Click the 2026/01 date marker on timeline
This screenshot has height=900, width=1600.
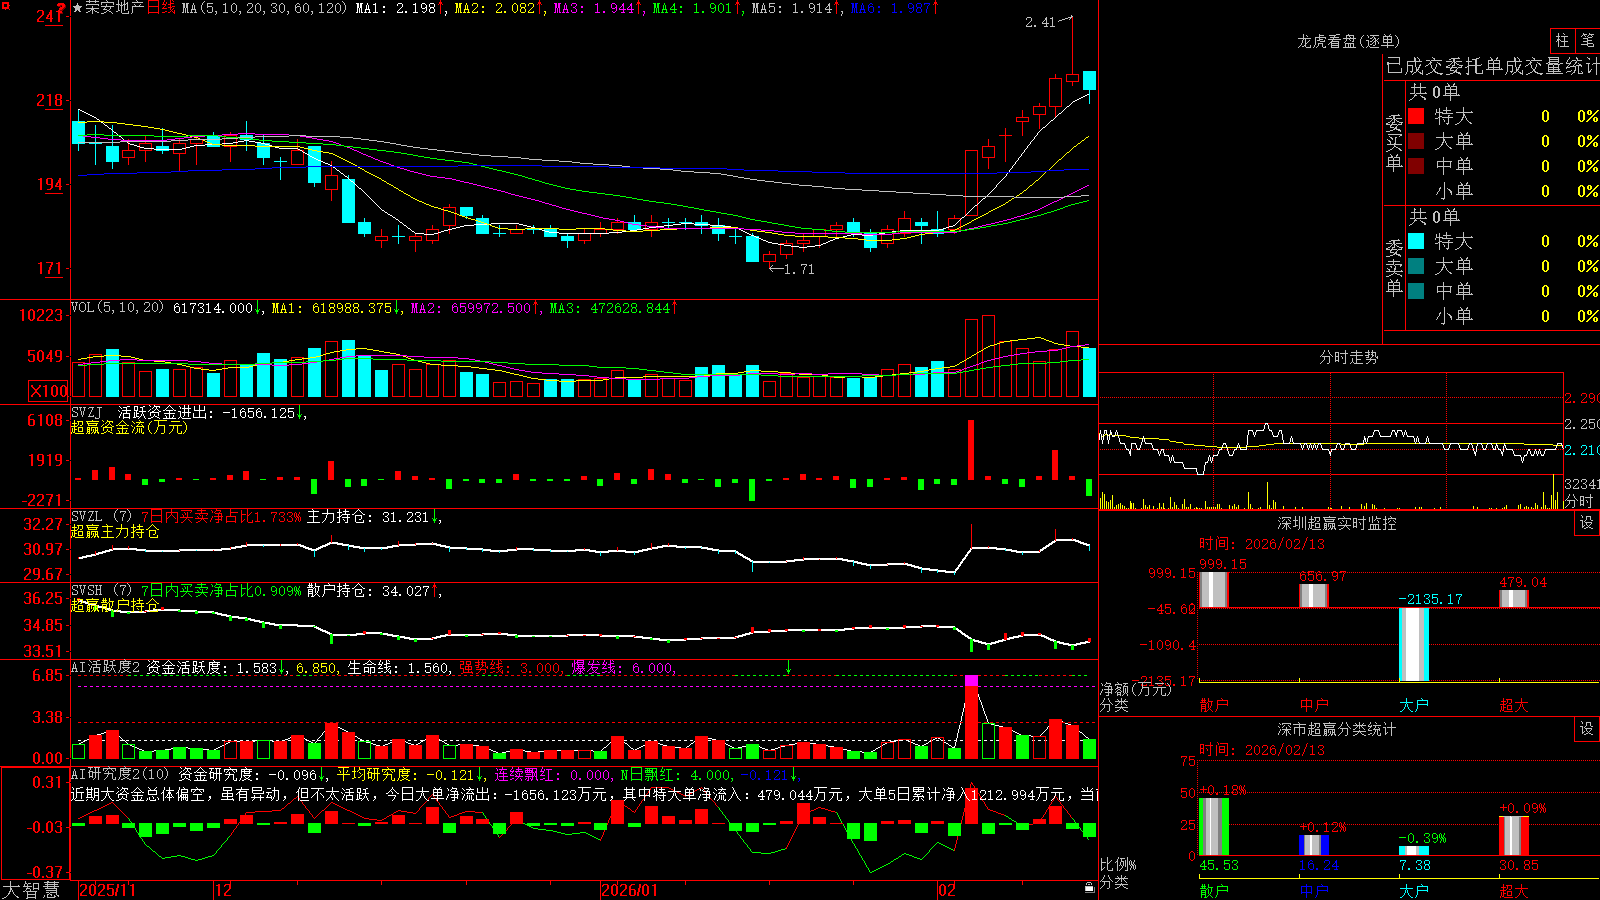click(629, 889)
